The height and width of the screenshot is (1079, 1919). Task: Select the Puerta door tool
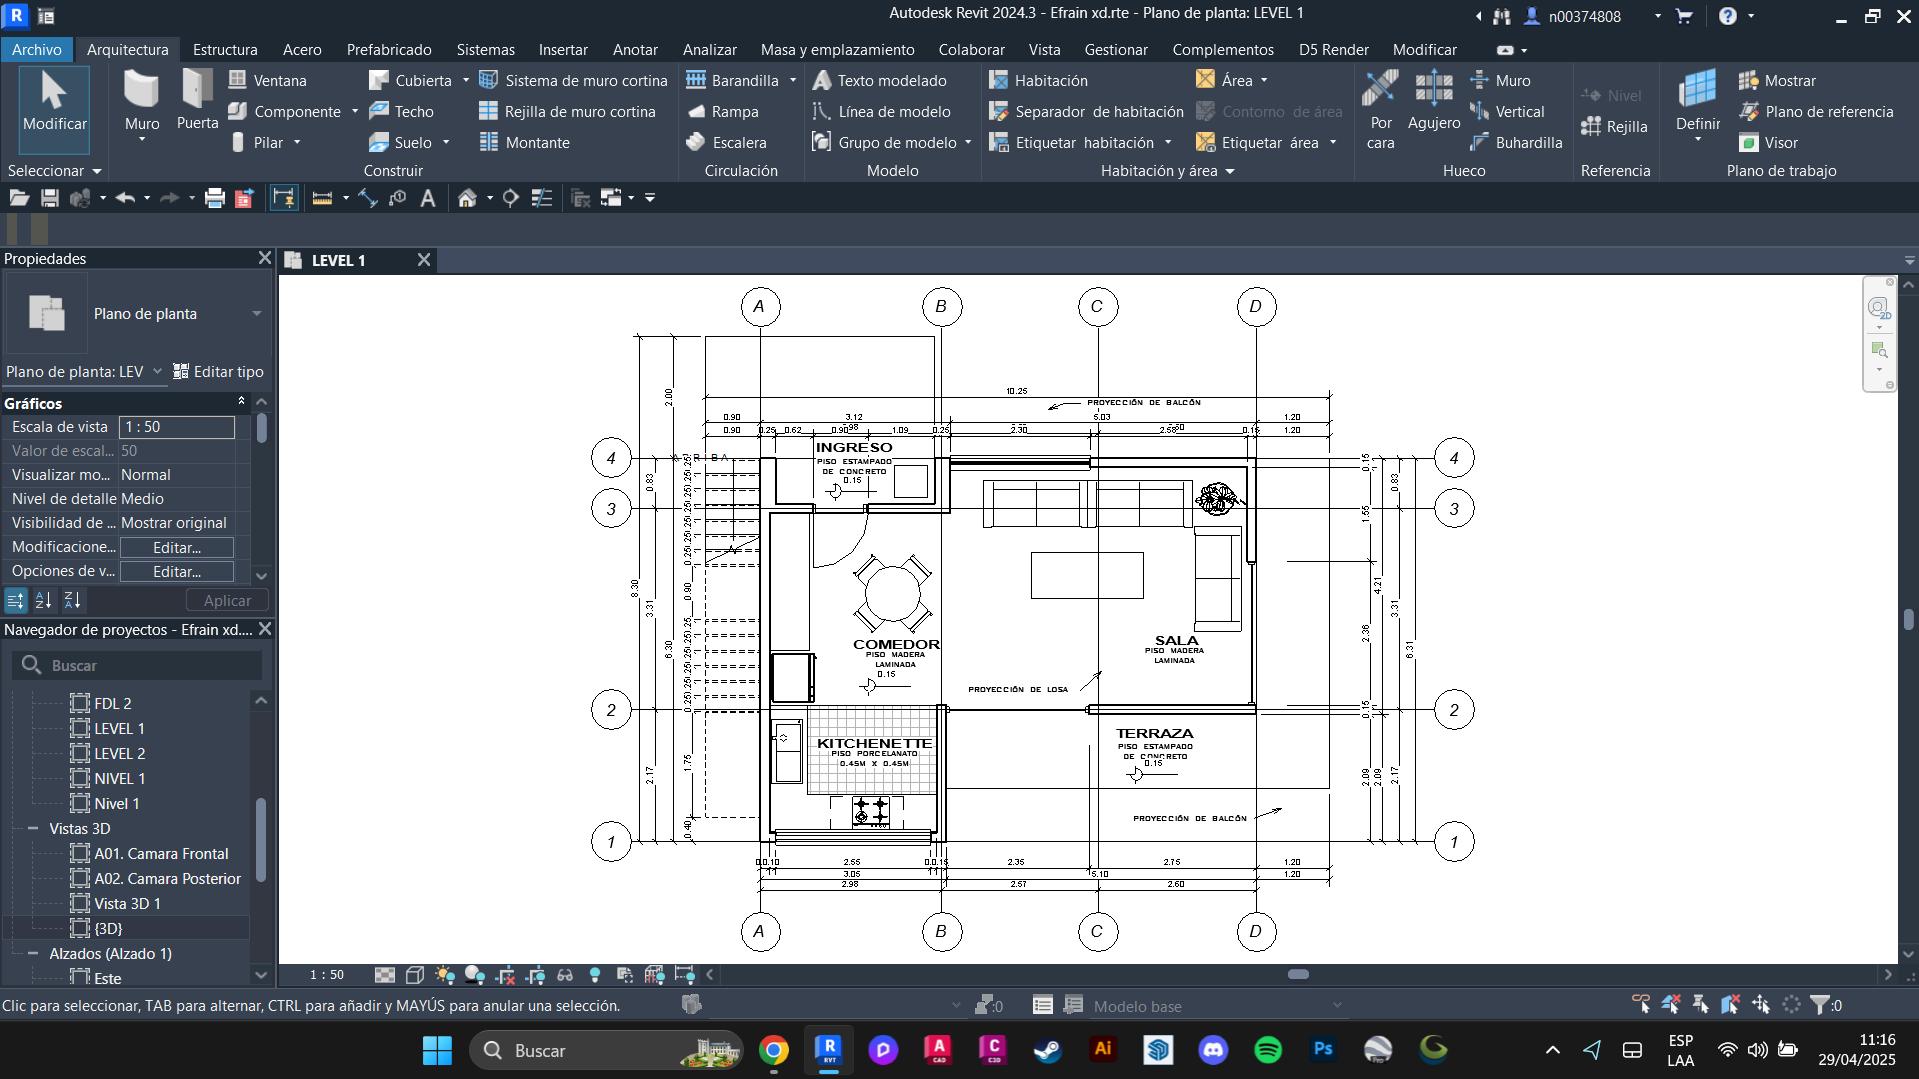pos(197,101)
